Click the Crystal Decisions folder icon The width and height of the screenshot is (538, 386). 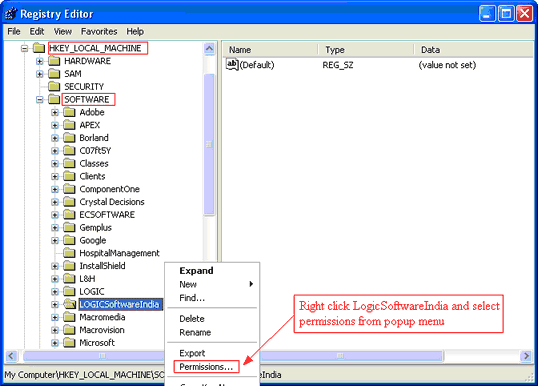coord(69,202)
